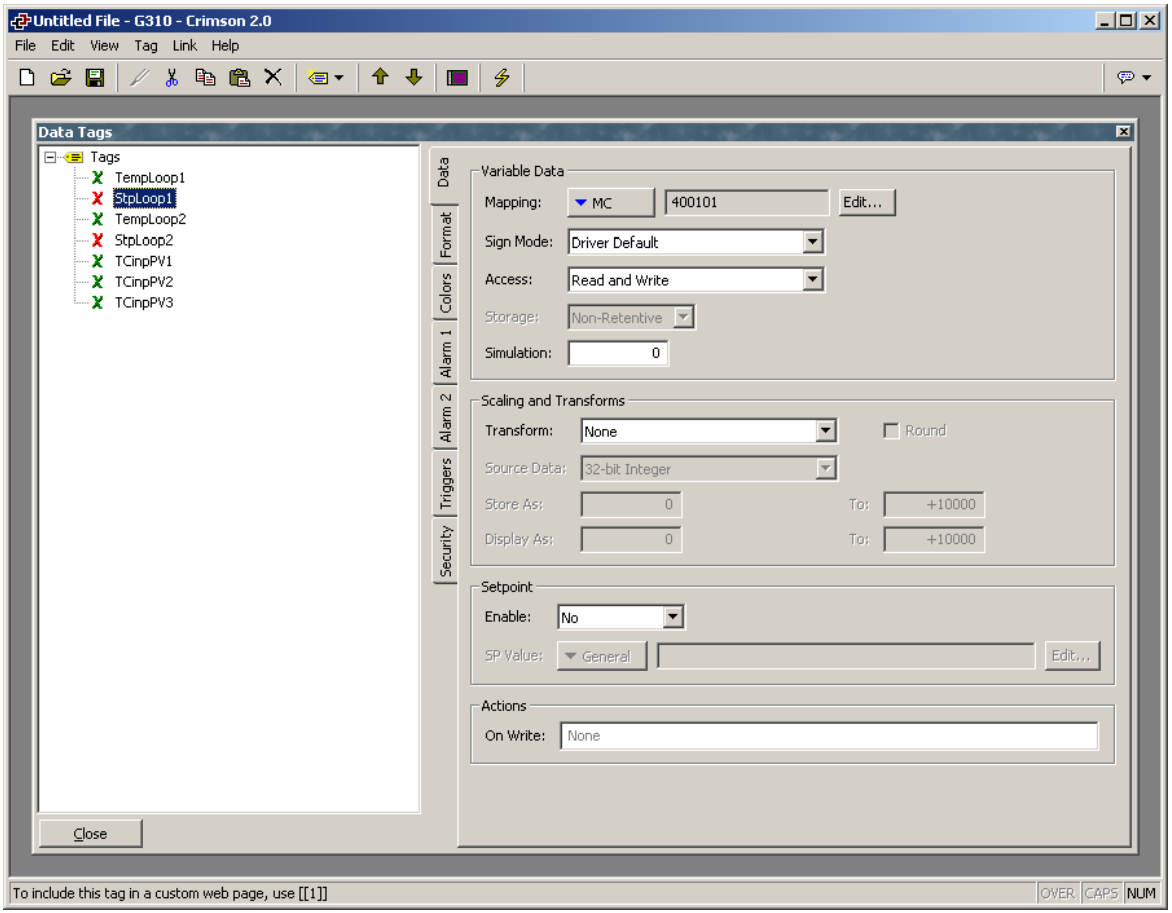Click the SP Value General dropdown button
The width and height of the screenshot is (1172, 913).
click(602, 657)
